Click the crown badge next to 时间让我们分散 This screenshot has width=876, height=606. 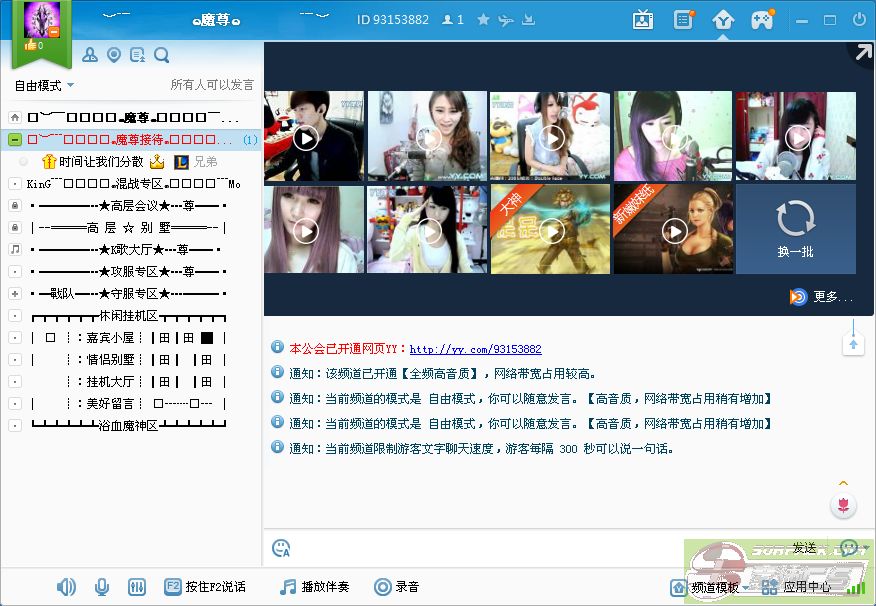[x=157, y=162]
